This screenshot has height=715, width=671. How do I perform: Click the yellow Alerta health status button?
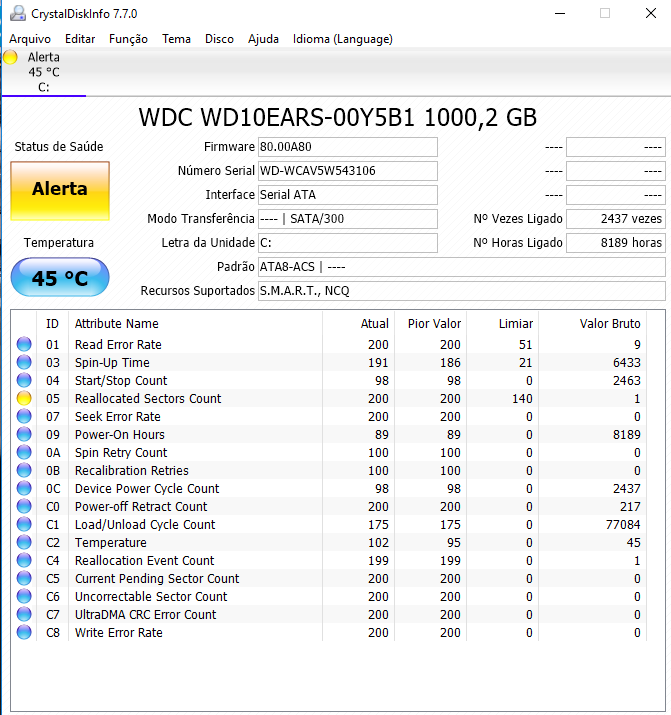60,191
